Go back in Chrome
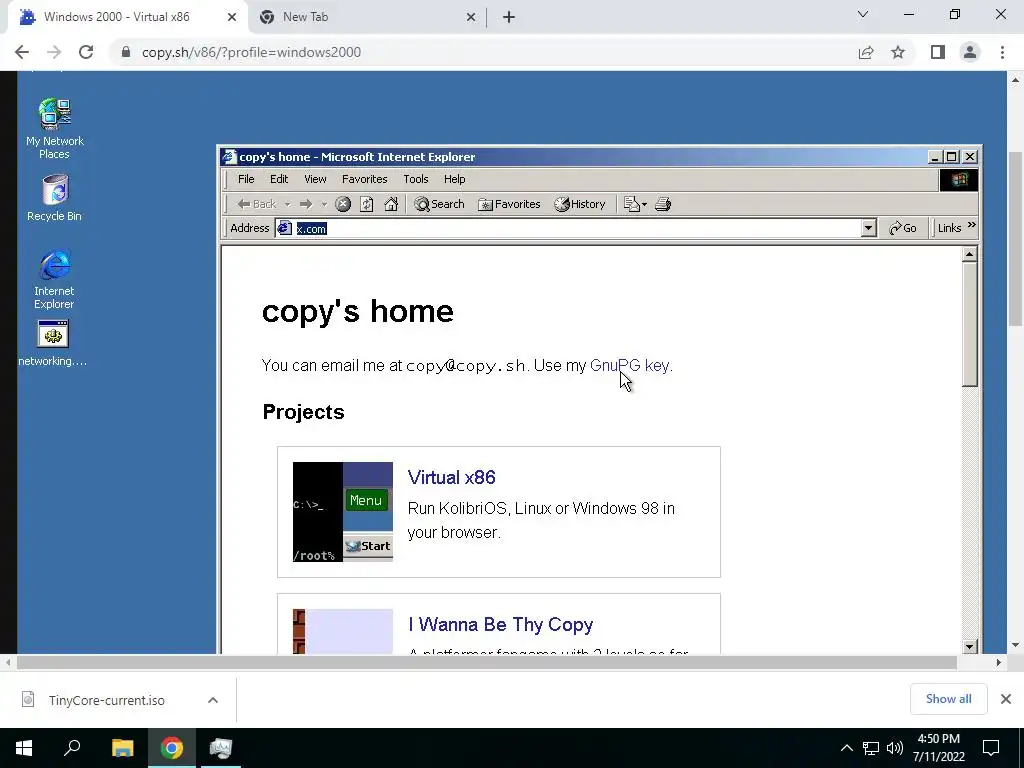 point(22,52)
